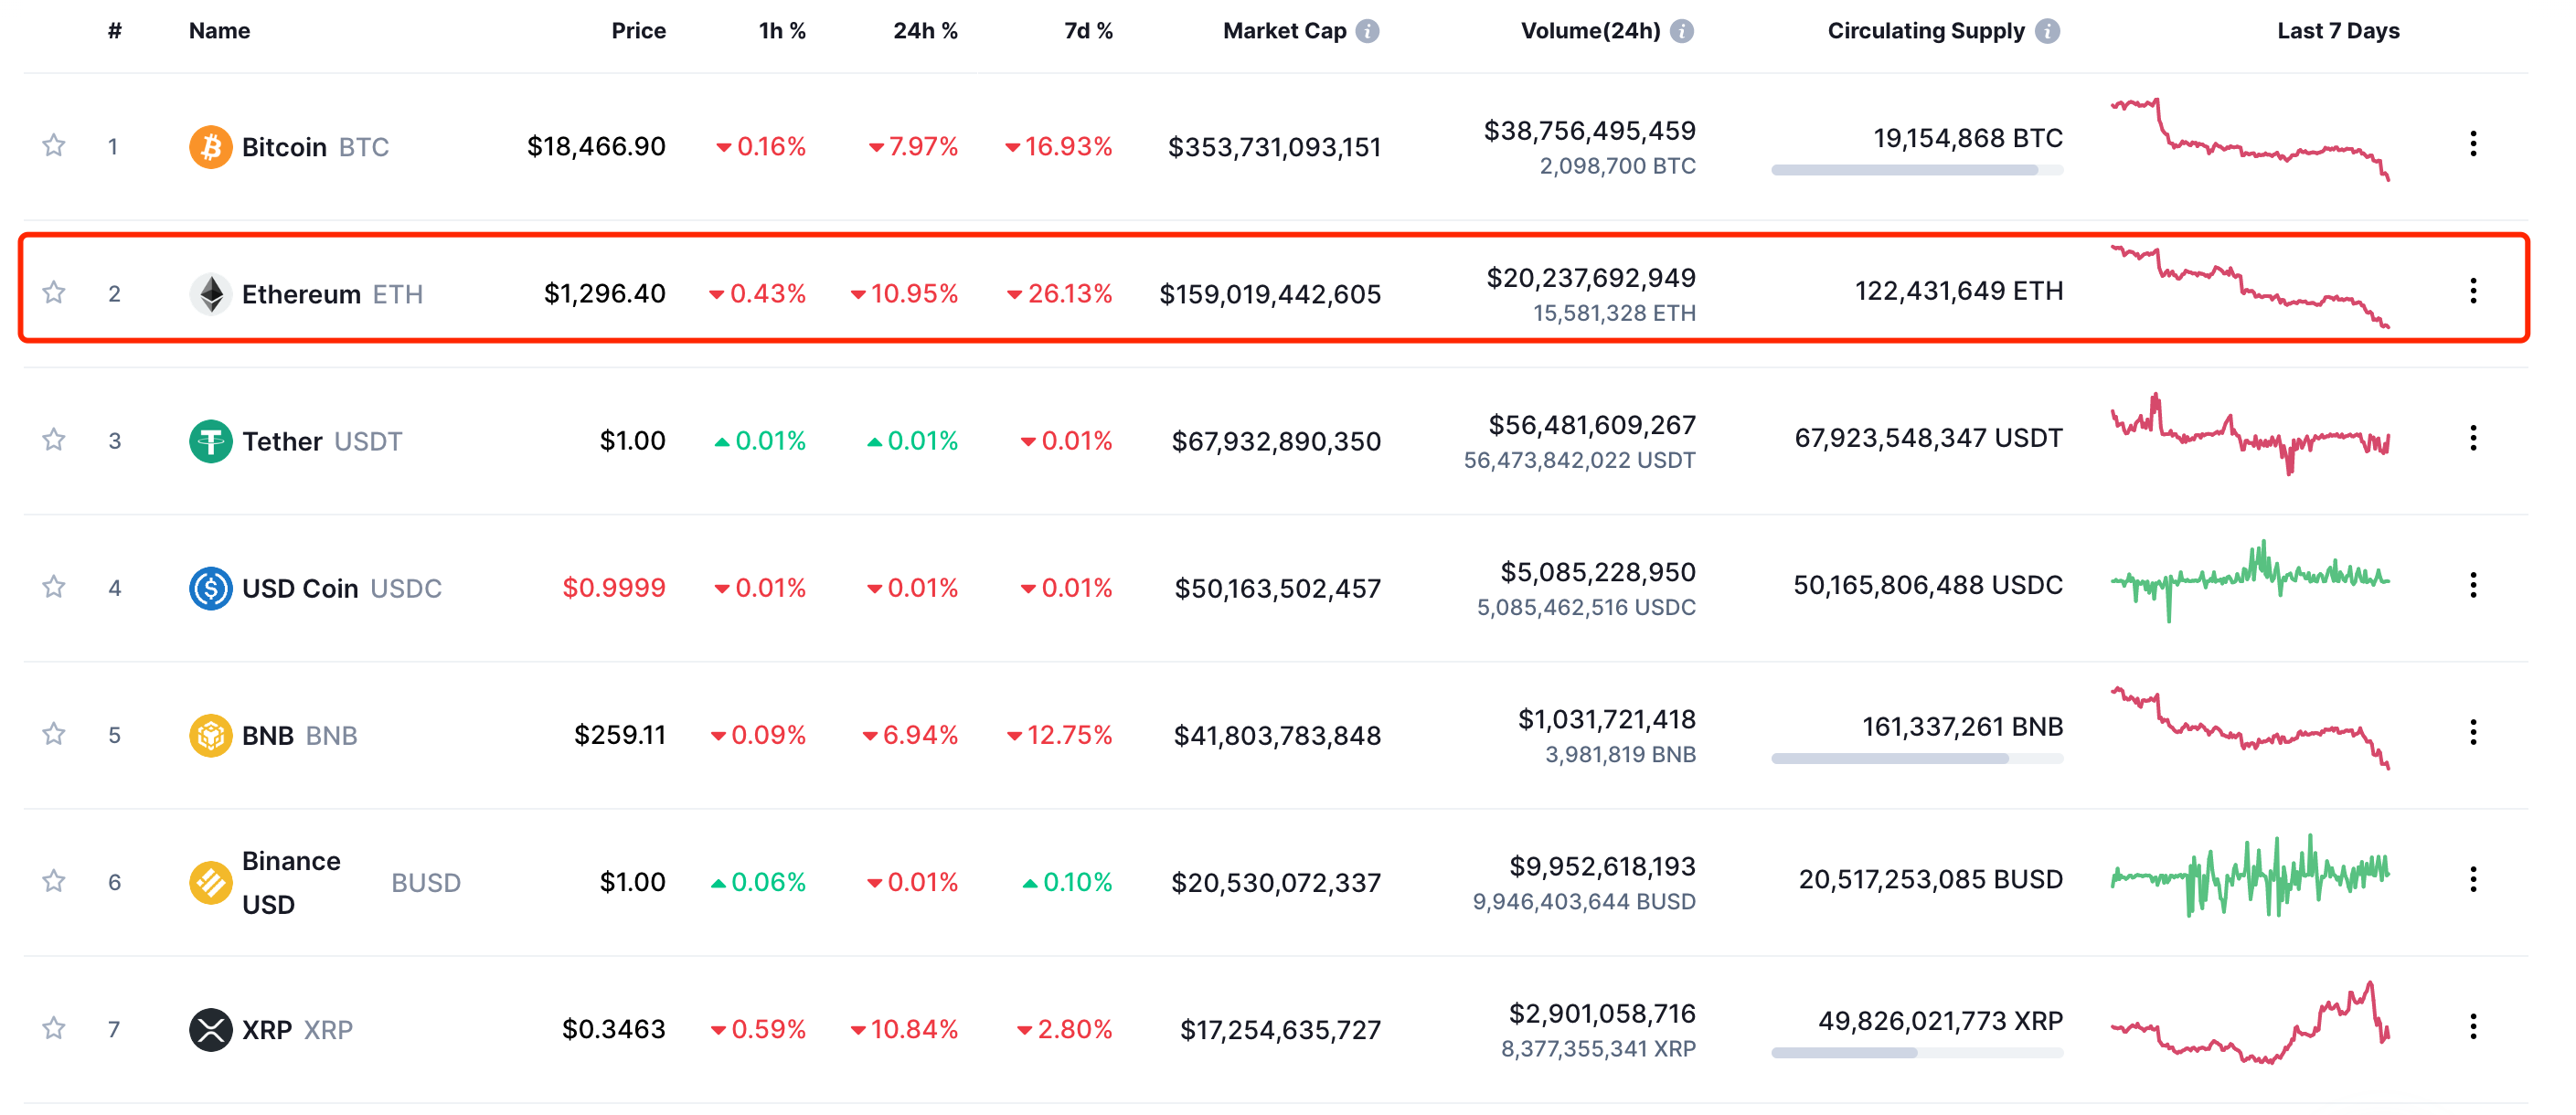Click the Ethereum diamond logo icon
The width and height of the screenshot is (2576, 1115).
click(x=210, y=294)
